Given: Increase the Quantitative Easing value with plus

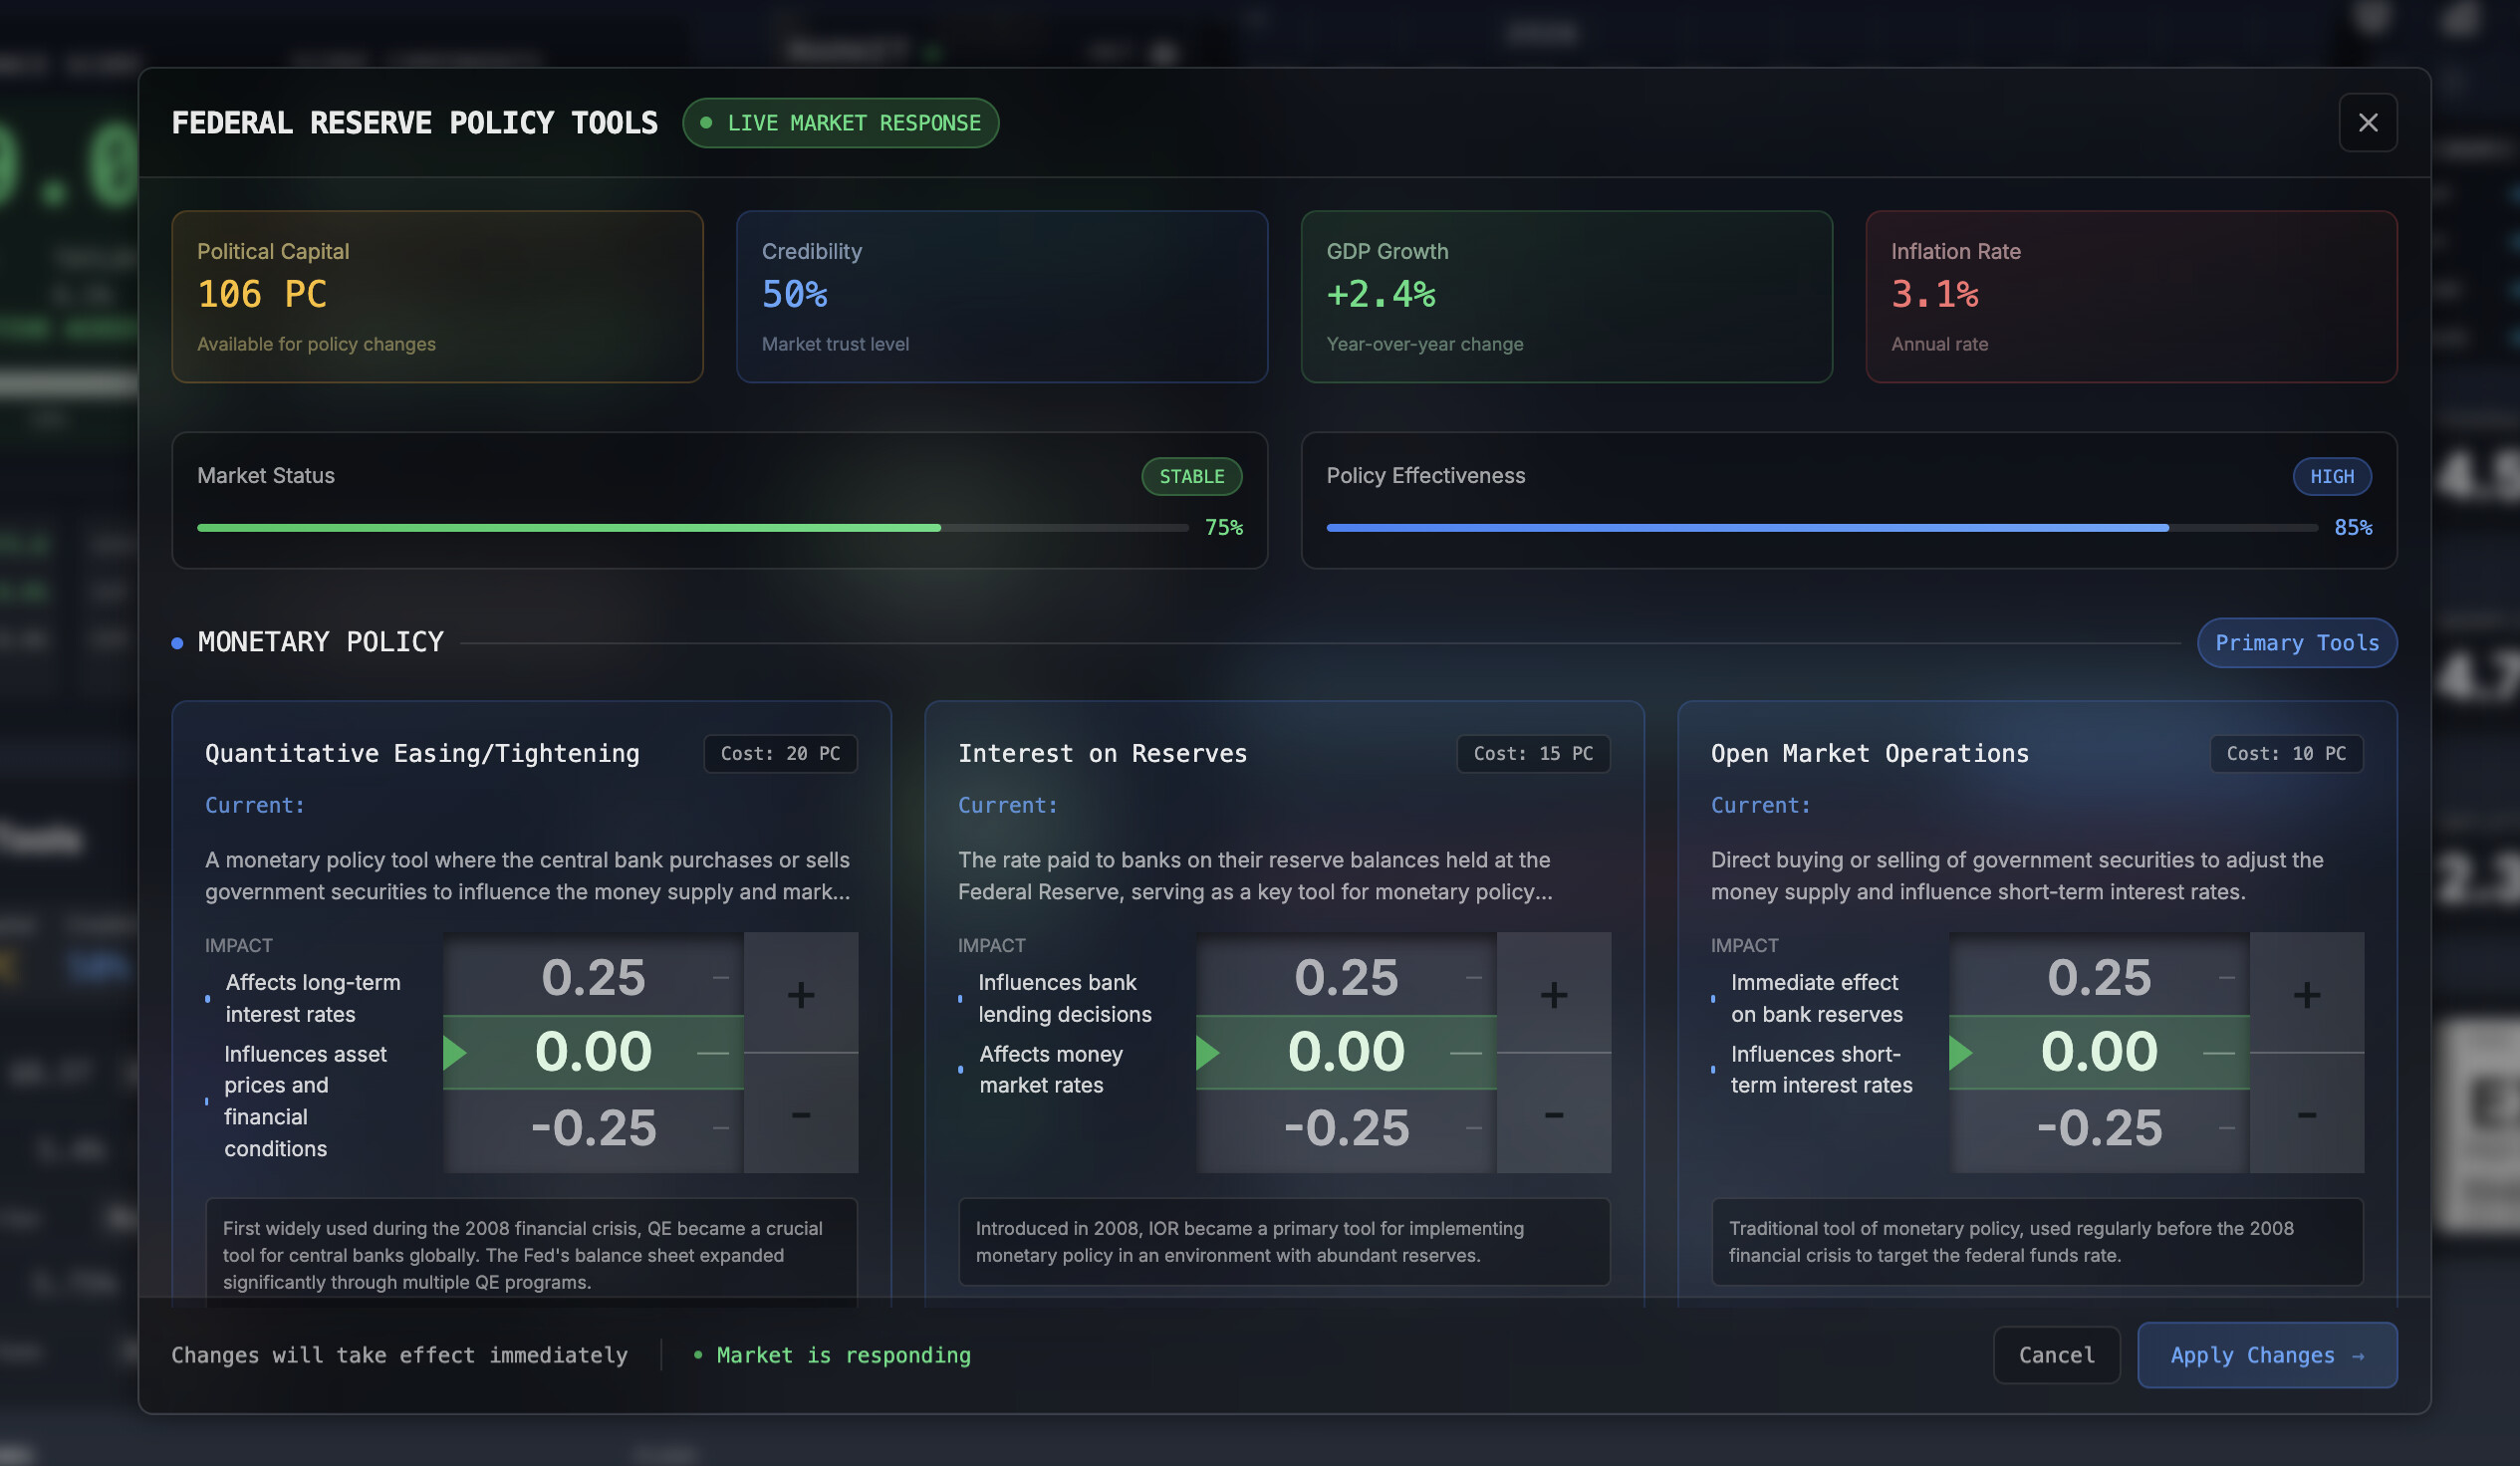Looking at the screenshot, I should click(x=800, y=993).
